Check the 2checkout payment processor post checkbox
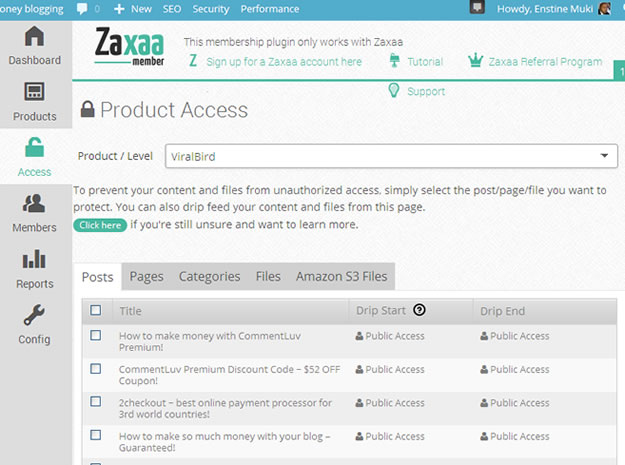The width and height of the screenshot is (625, 465). 96,401
